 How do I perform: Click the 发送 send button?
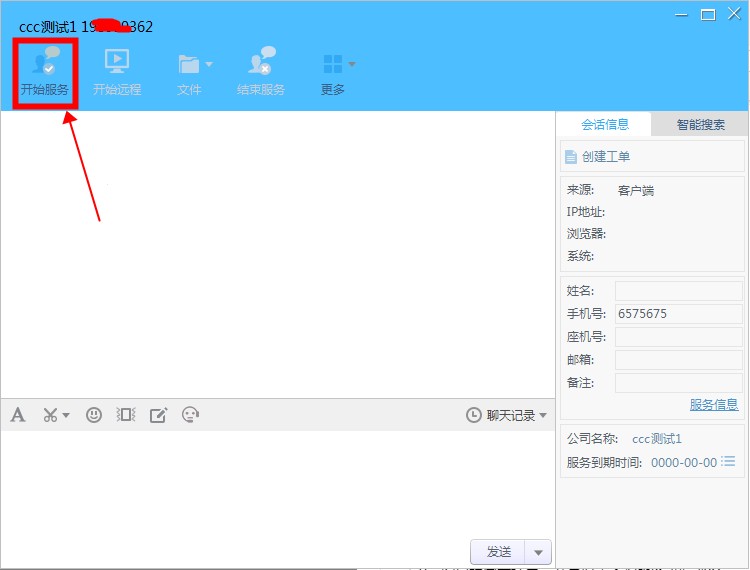pyautogui.click(x=498, y=552)
